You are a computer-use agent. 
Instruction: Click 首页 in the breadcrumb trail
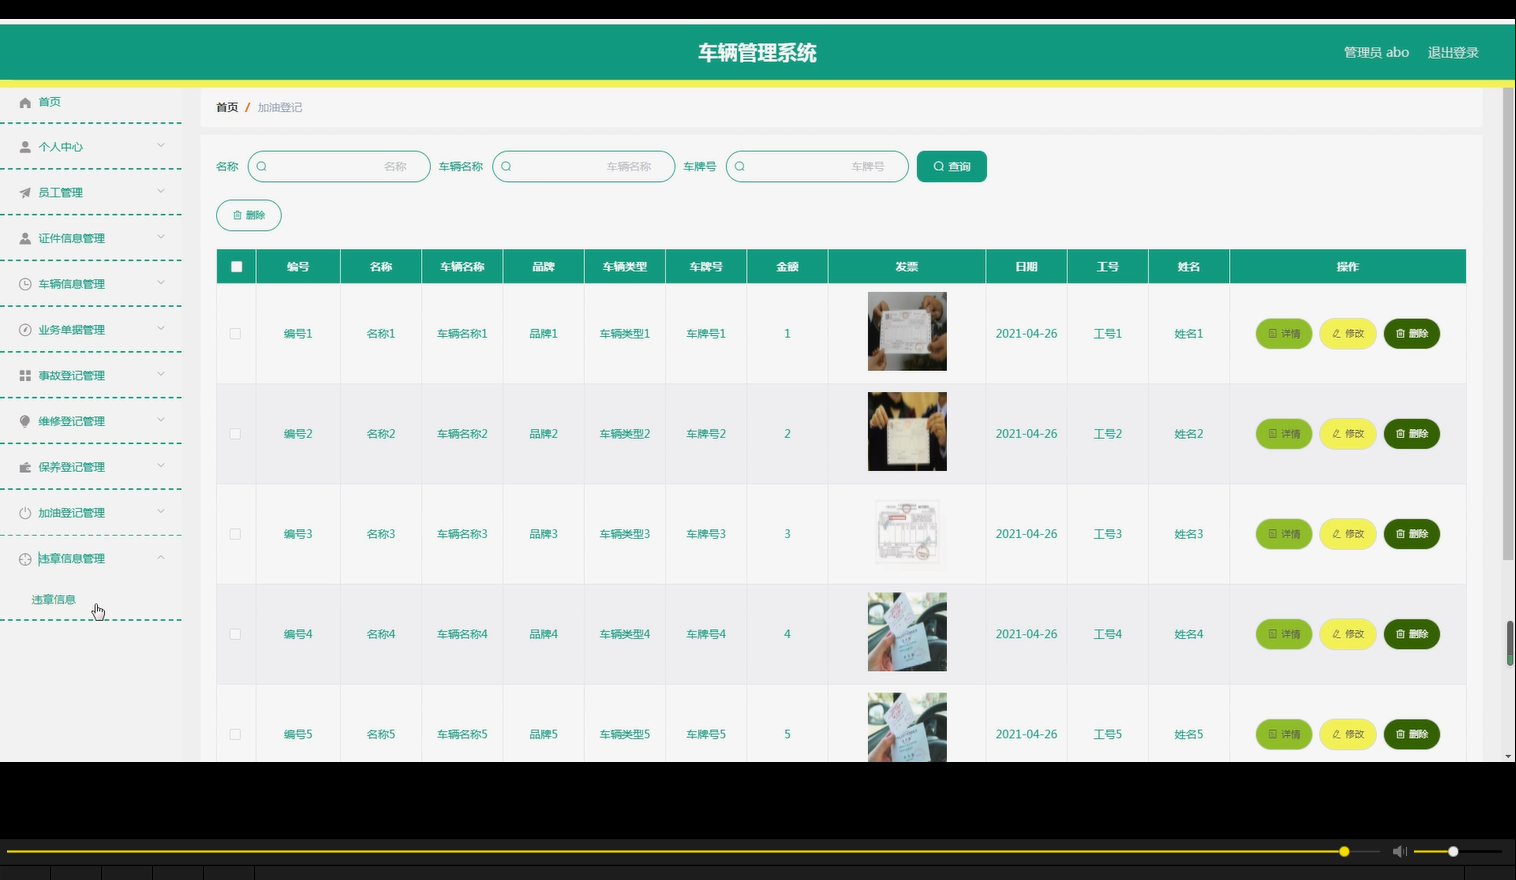(x=226, y=106)
